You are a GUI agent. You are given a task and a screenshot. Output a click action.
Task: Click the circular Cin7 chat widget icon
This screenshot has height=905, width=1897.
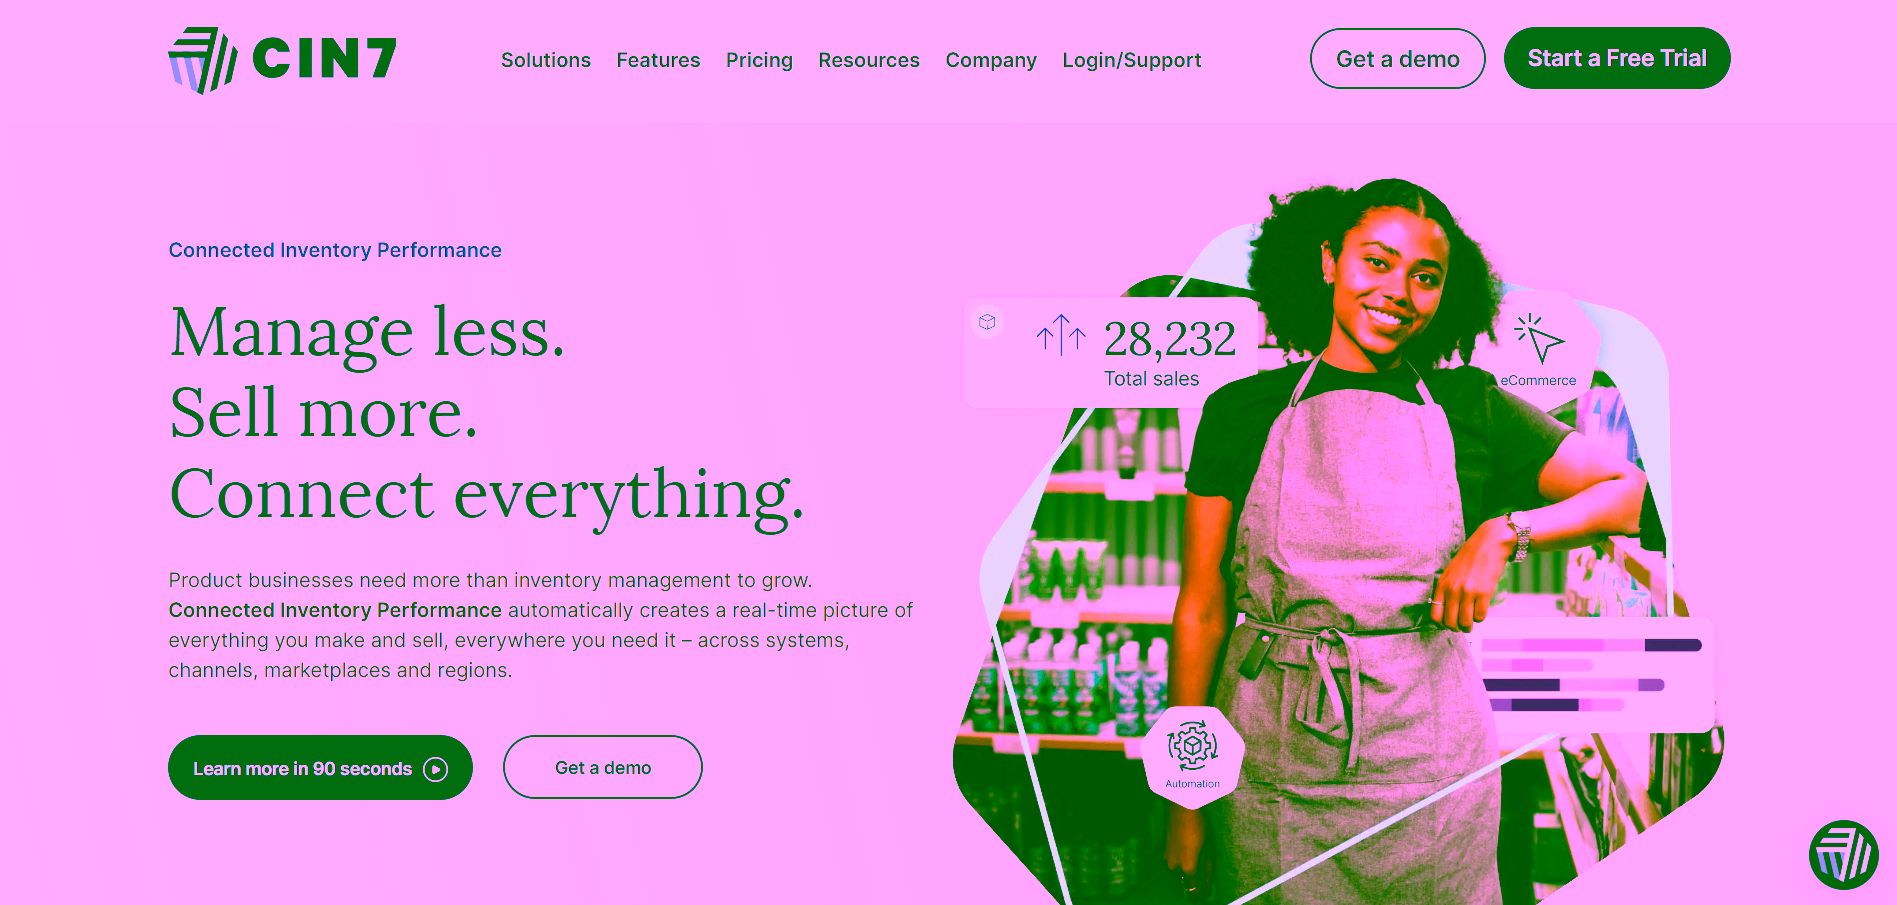[x=1843, y=855]
